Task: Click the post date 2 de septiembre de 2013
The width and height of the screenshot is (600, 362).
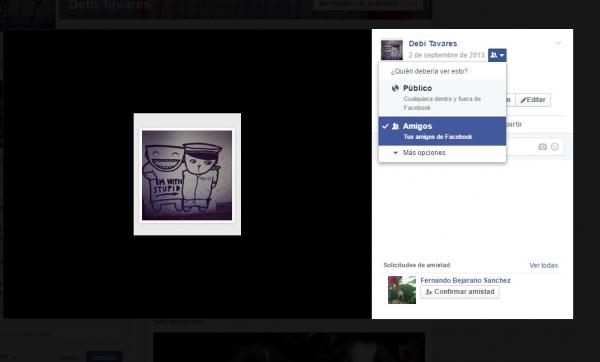Action: pos(447,55)
